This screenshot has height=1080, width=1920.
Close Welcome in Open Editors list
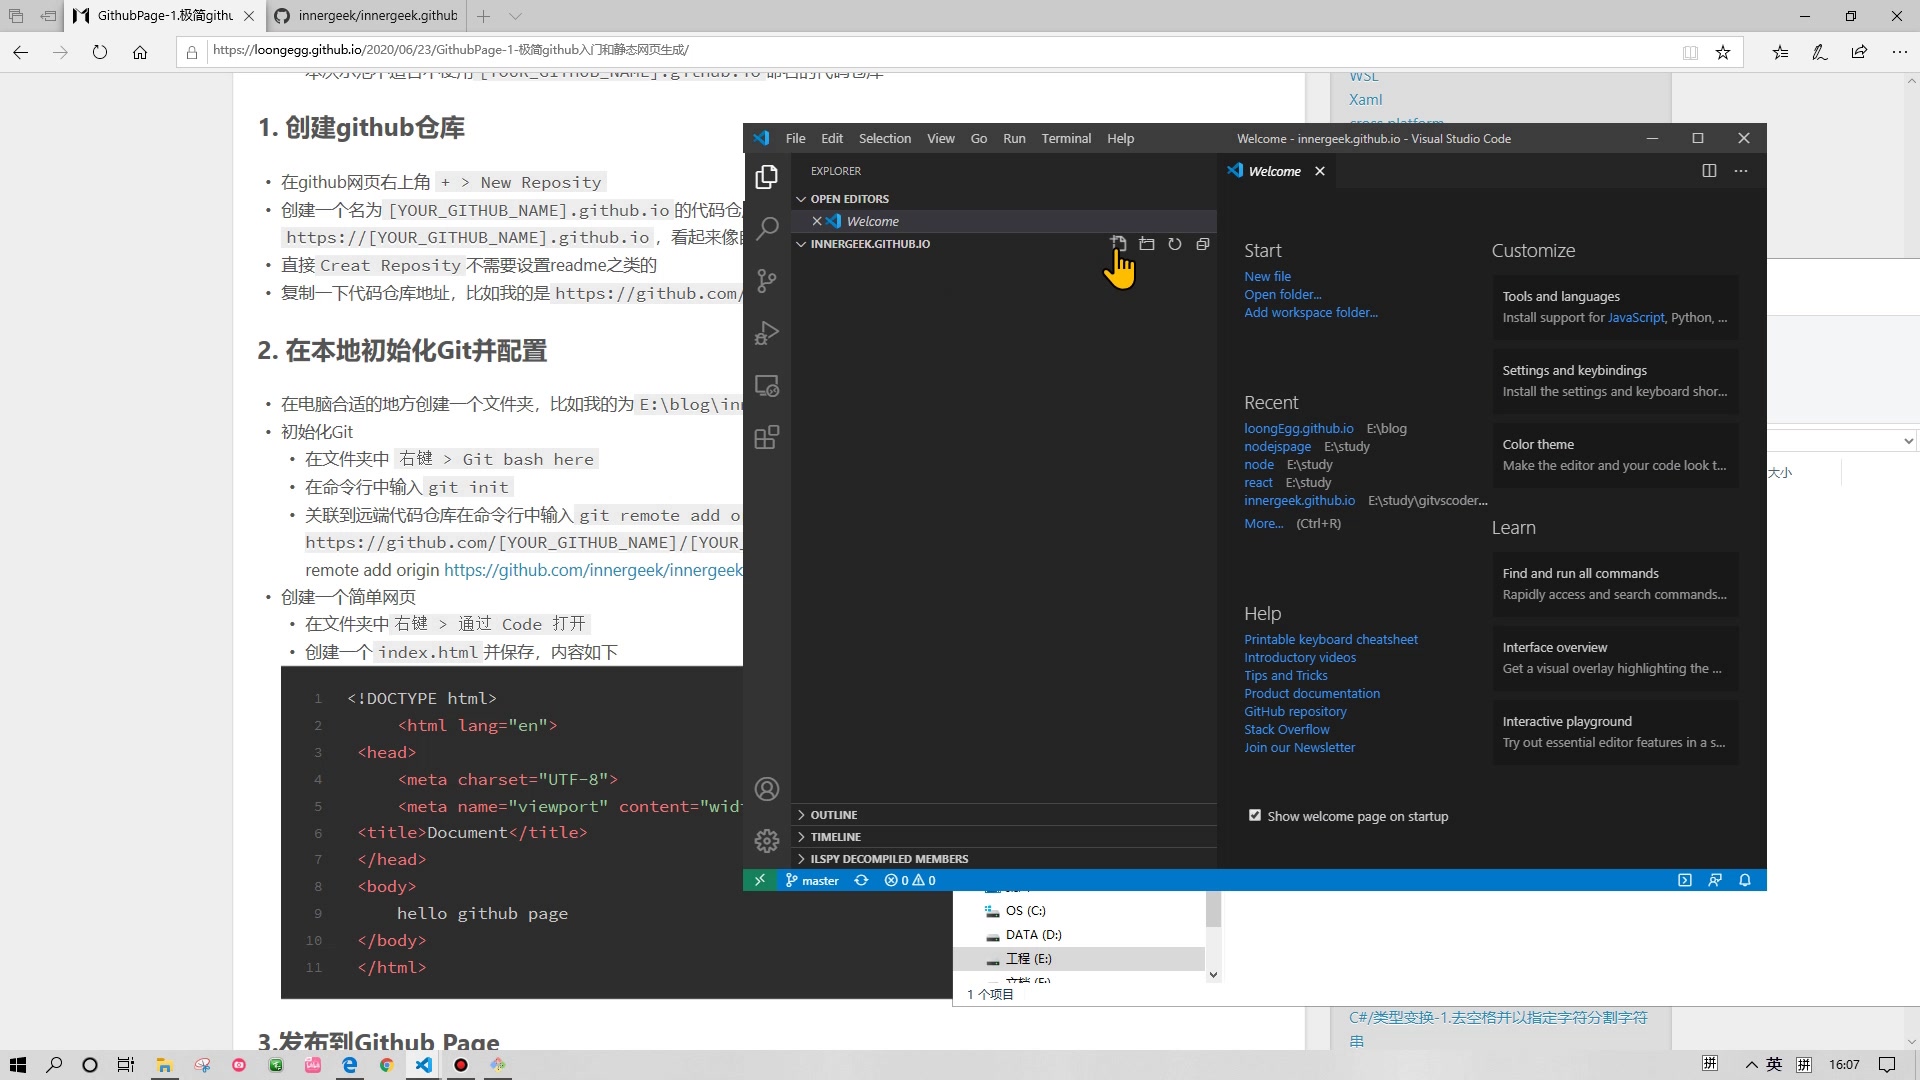[817, 221]
